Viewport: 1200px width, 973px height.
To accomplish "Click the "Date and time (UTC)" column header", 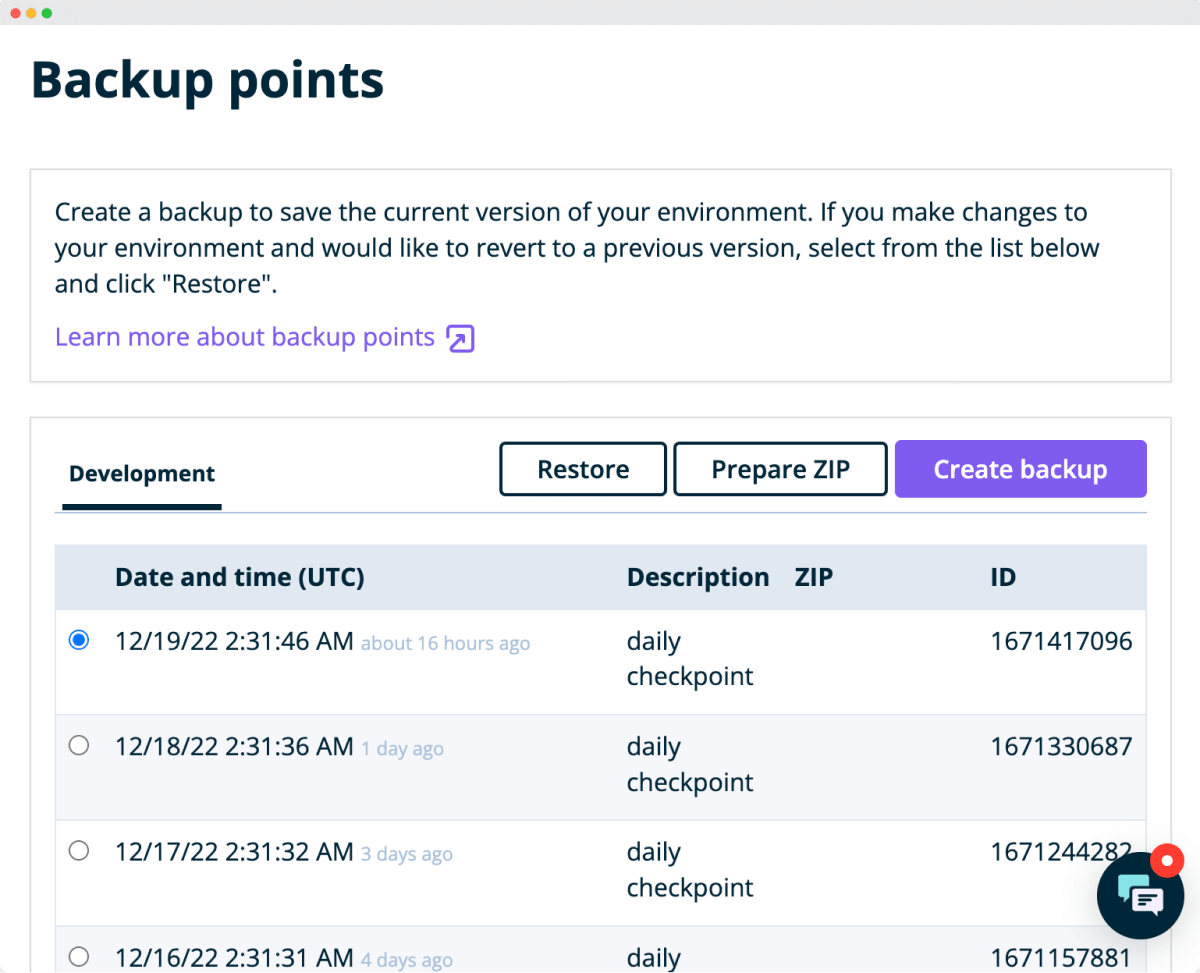I will pyautogui.click(x=239, y=577).
